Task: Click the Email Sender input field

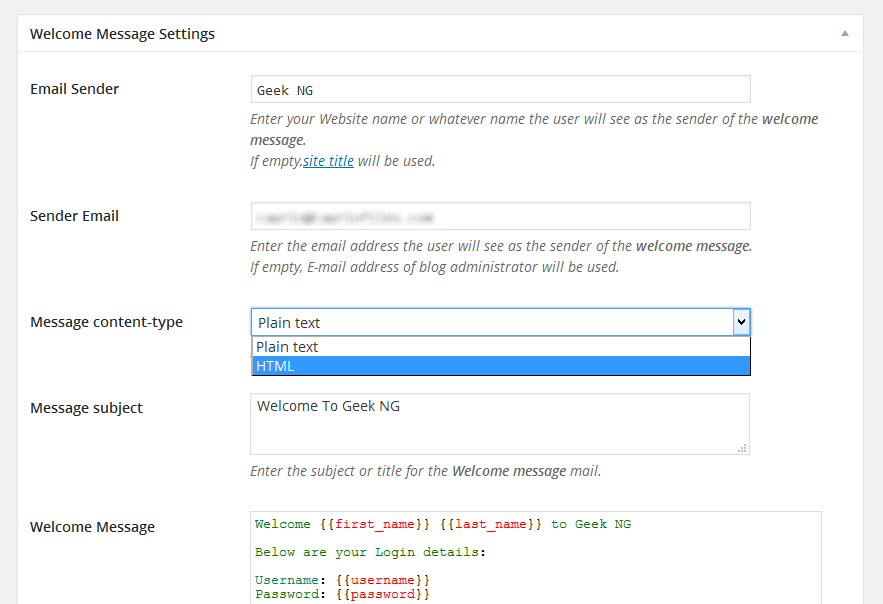Action: [501, 90]
